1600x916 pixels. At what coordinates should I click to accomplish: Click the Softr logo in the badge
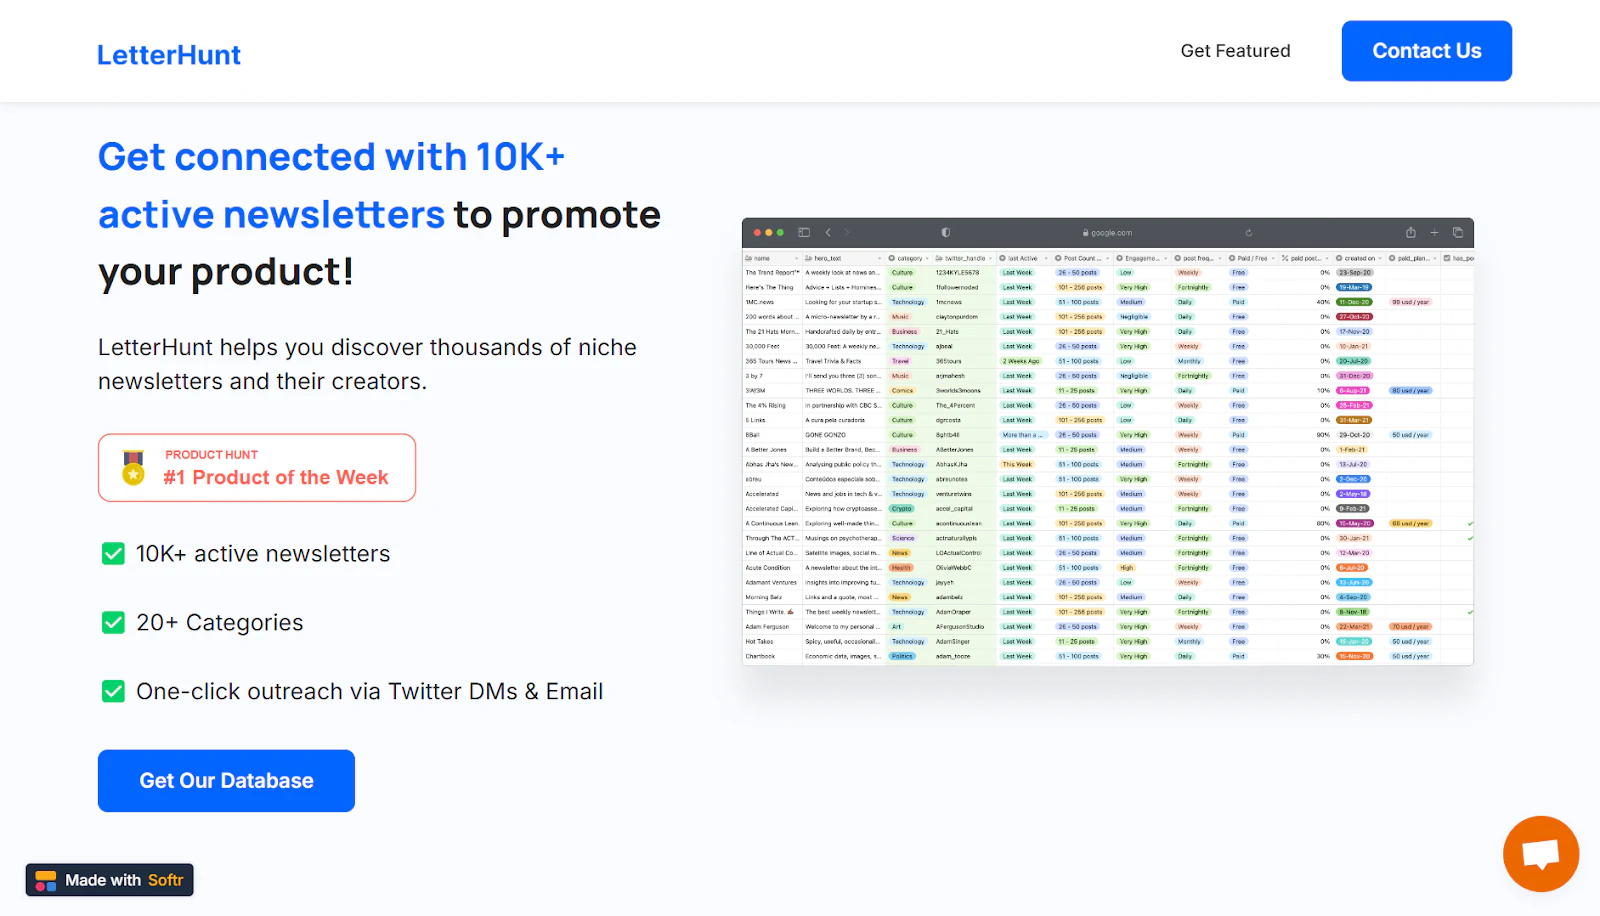46,880
